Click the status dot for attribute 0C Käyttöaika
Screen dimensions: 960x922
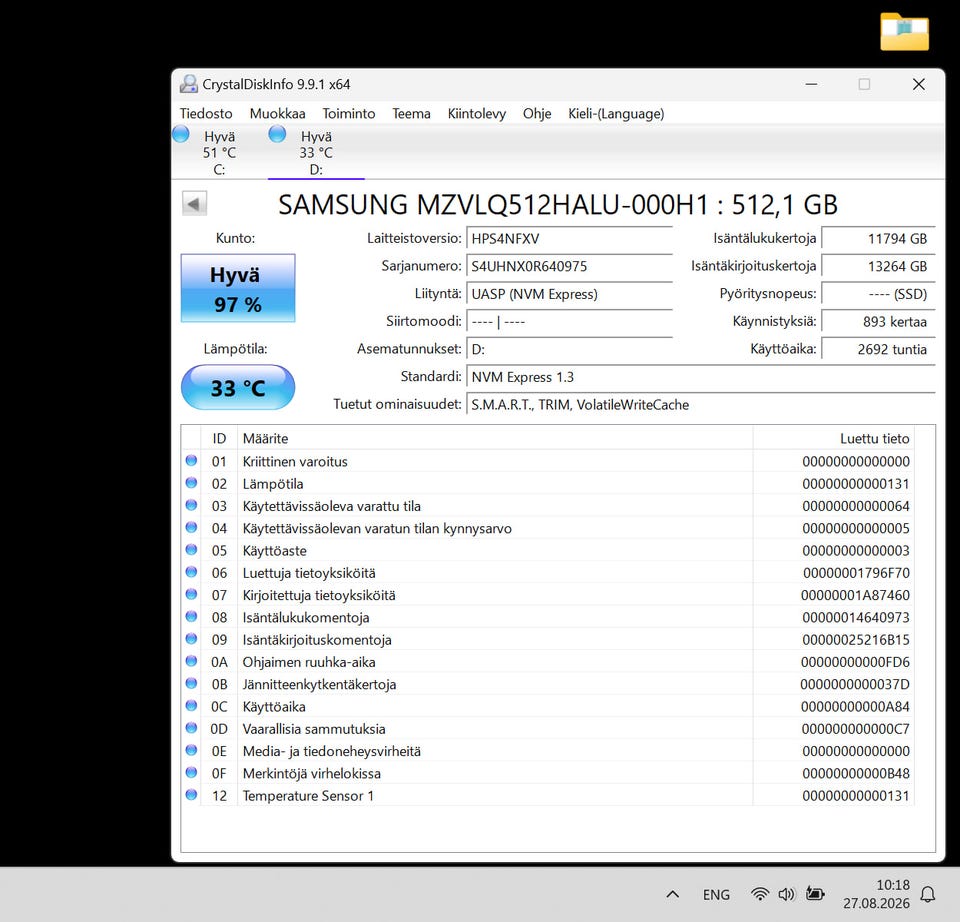[192, 705]
